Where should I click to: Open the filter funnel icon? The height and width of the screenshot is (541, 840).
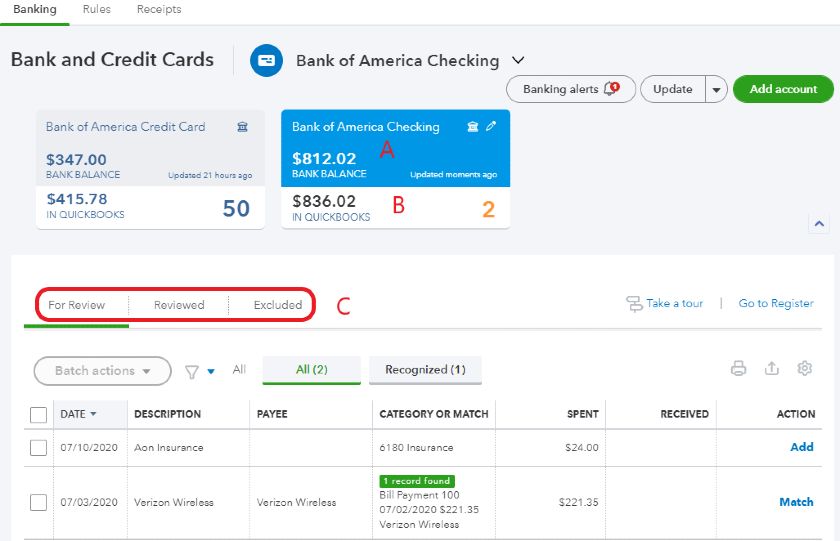pos(192,371)
